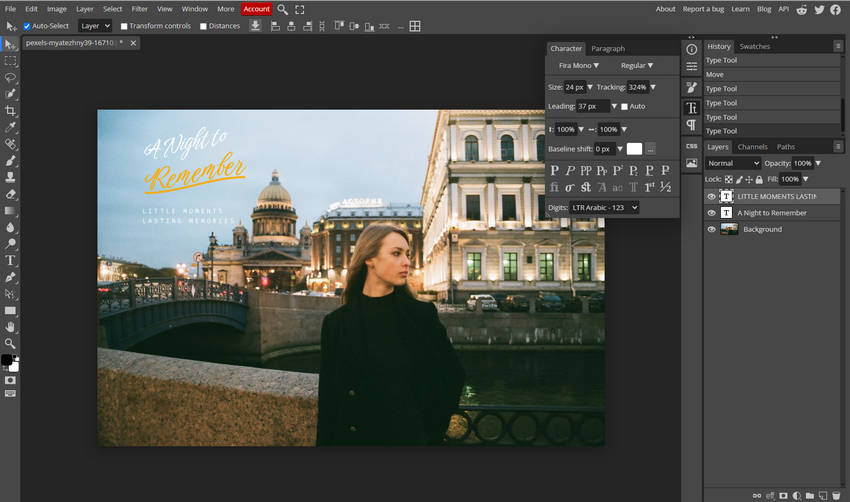Image resolution: width=850 pixels, height=502 pixels.
Task: Select the Brush tool
Action: tap(10, 160)
